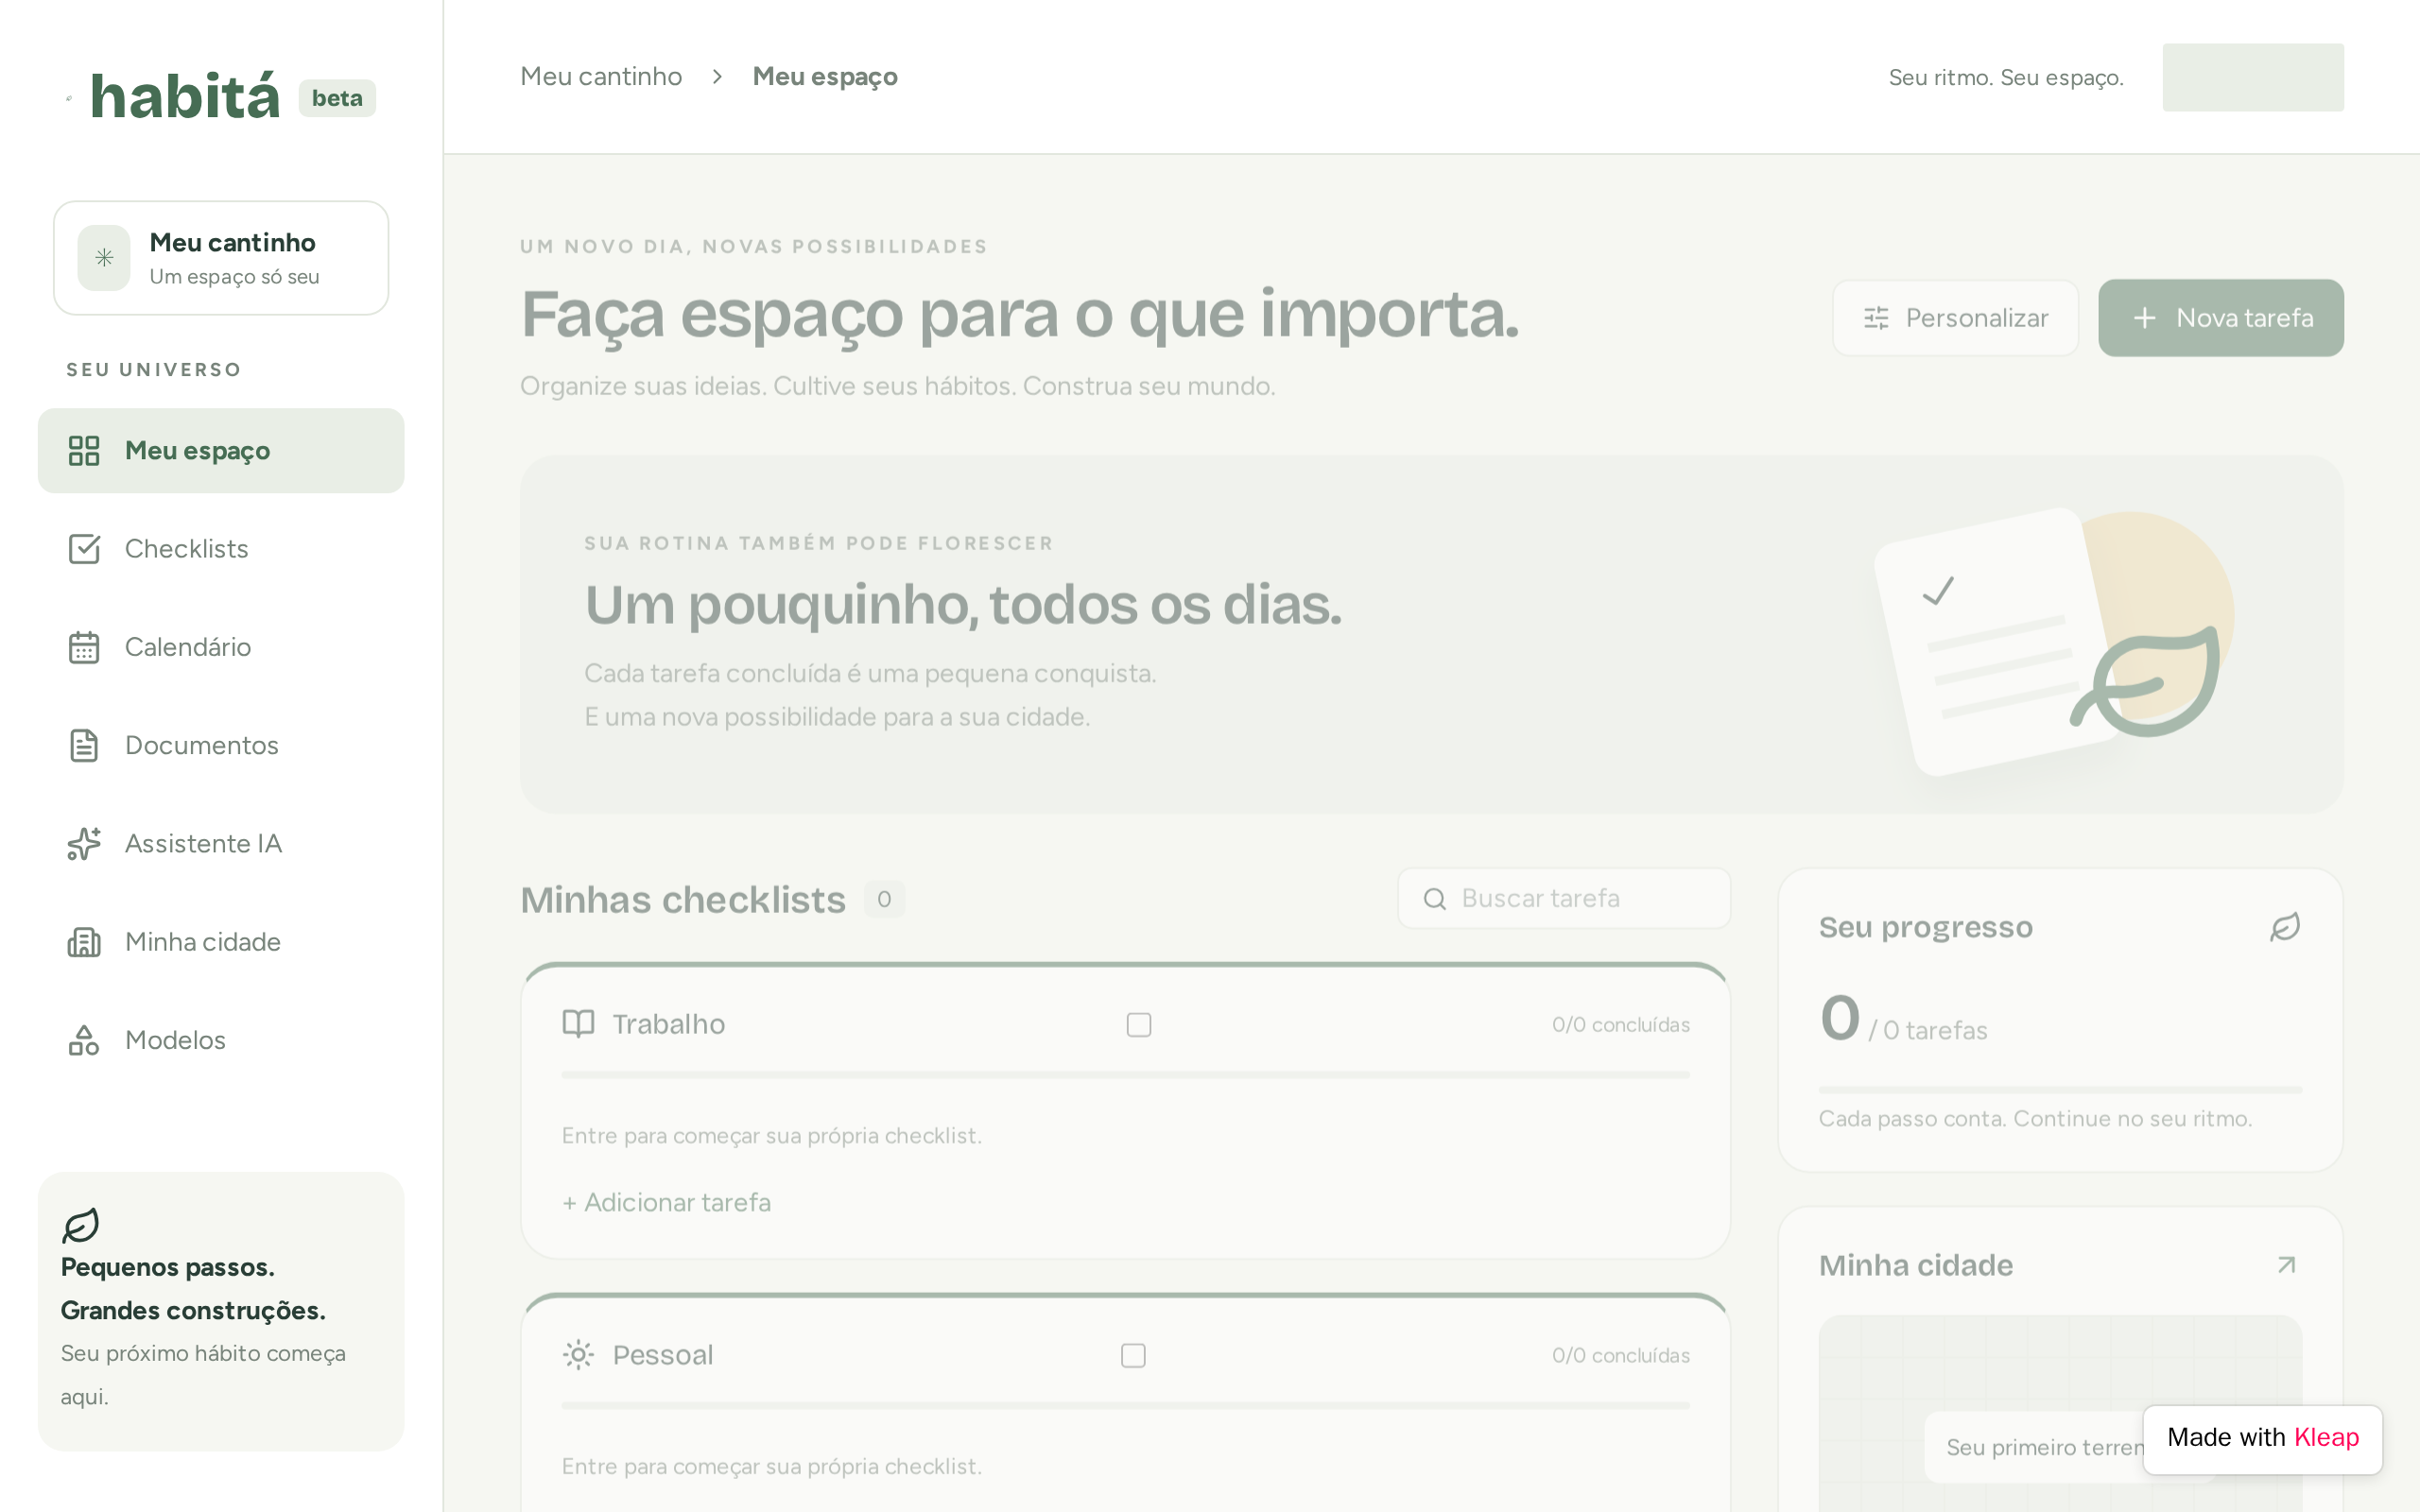Open Modelos from sidebar
The image size is (2420, 1512).
coord(221,1040)
